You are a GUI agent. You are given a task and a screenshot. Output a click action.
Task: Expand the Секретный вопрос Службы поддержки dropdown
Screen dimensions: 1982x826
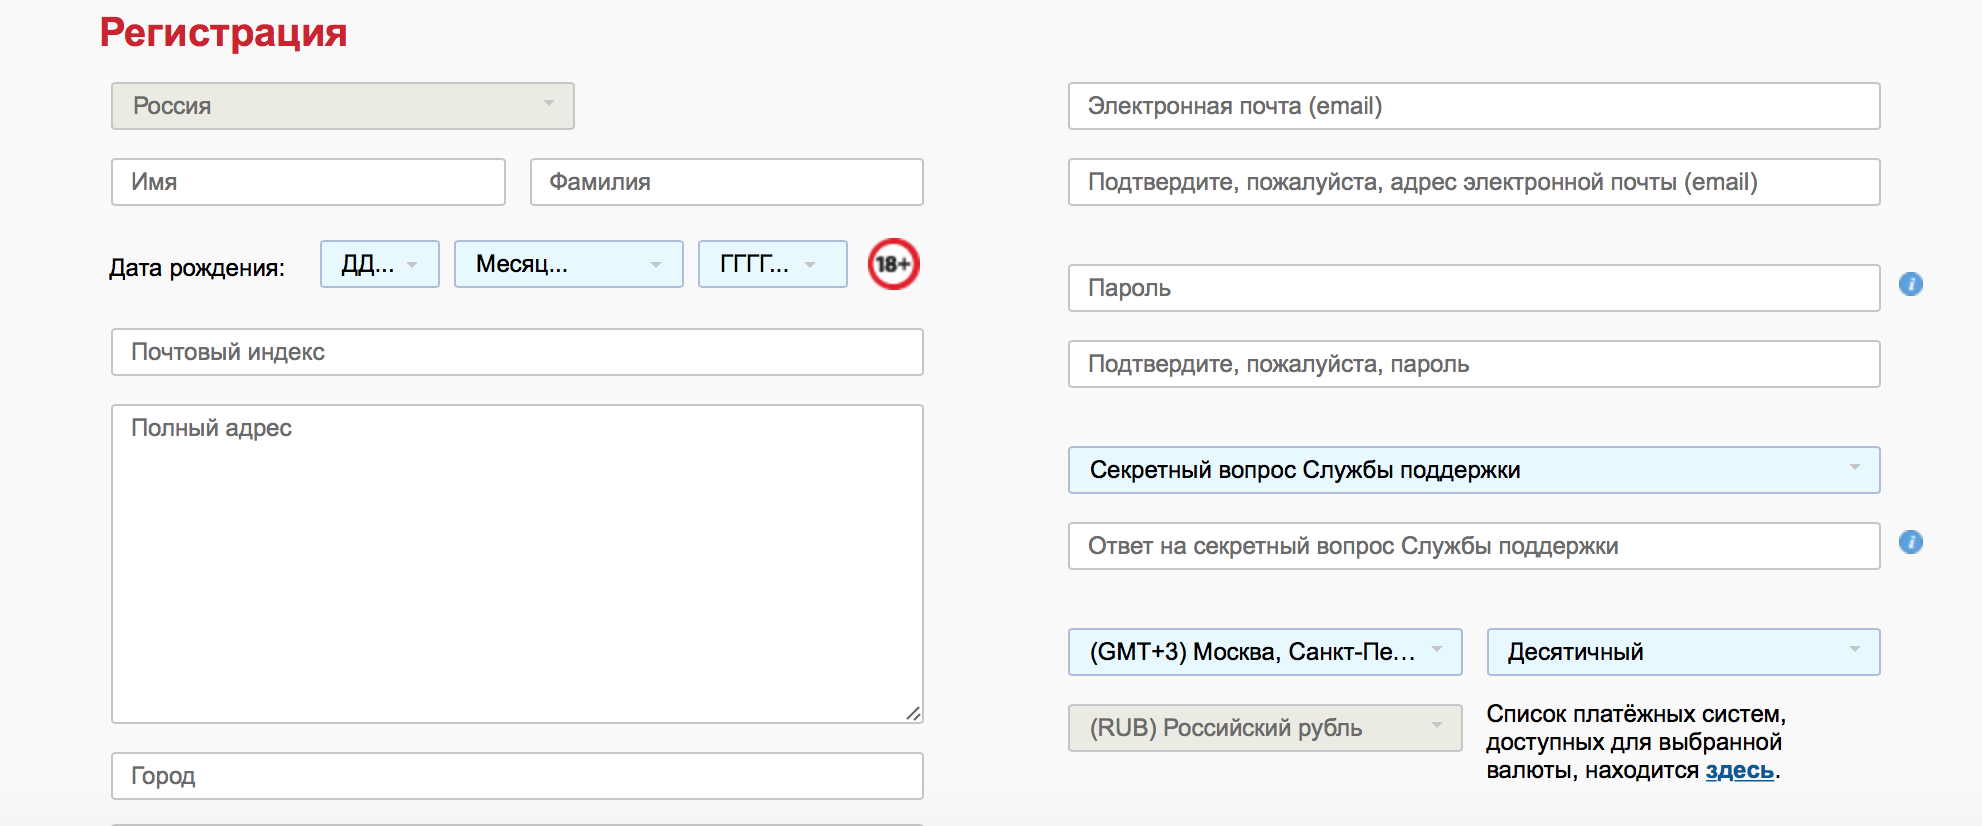1473,470
